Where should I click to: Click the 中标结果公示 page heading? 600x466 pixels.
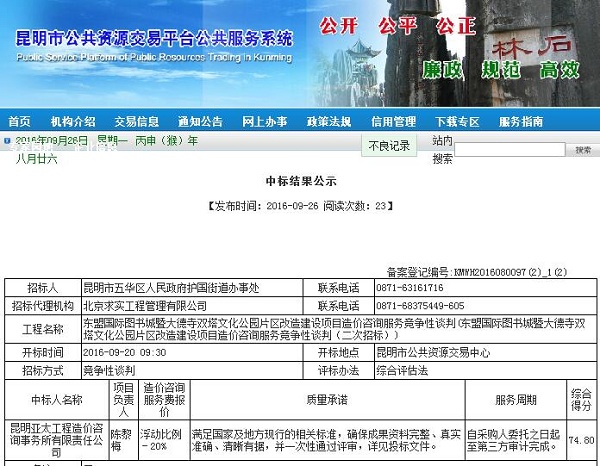click(x=300, y=181)
